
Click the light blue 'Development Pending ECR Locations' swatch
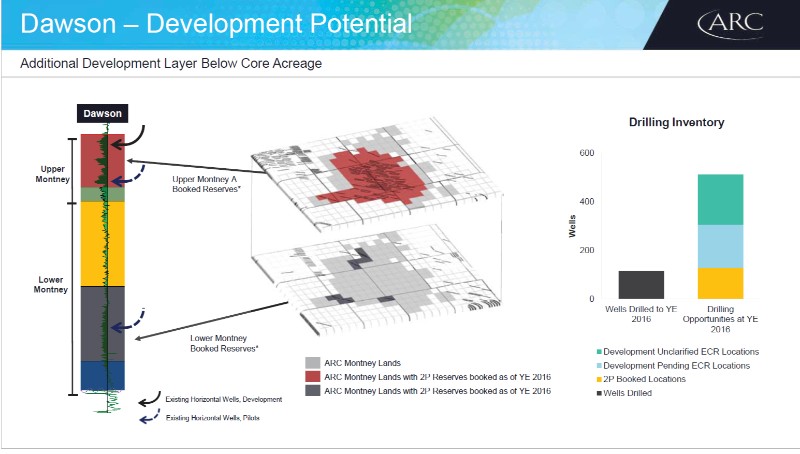click(599, 366)
